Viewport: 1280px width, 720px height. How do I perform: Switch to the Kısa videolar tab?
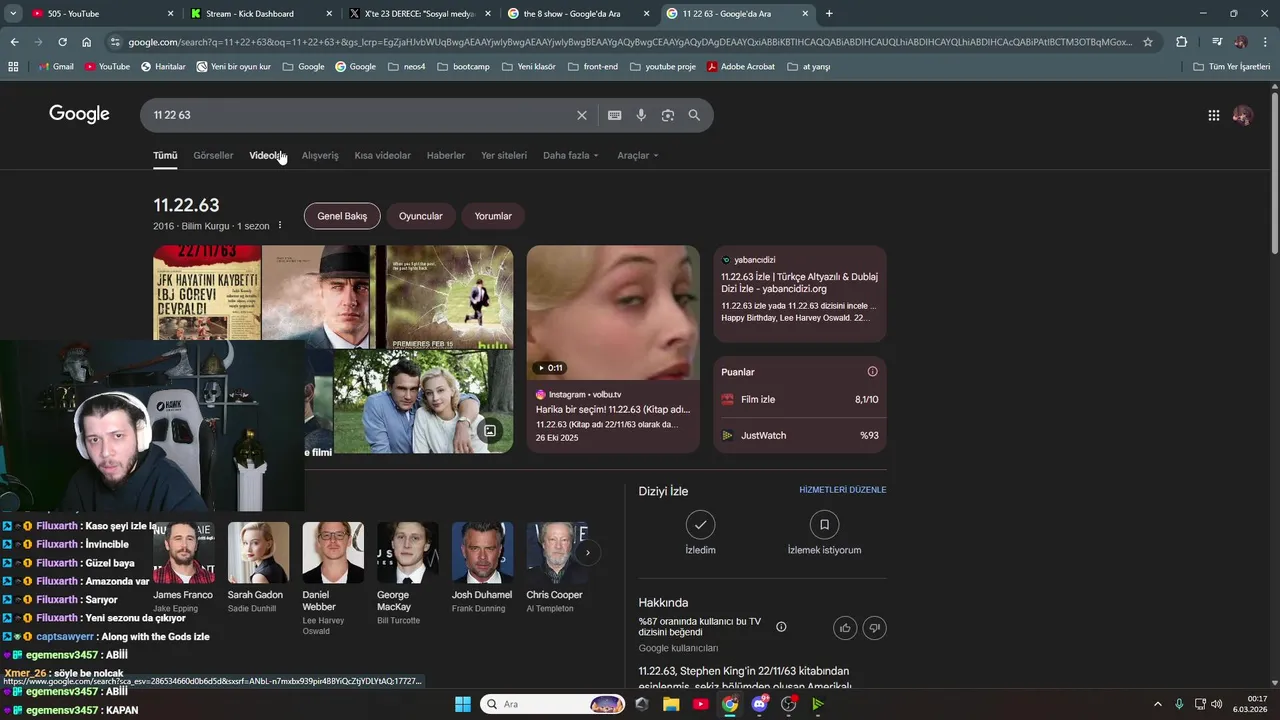point(382,155)
